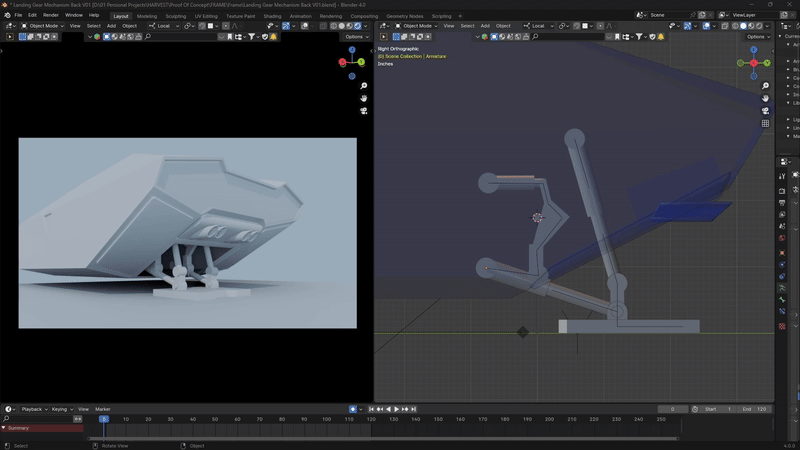
Task: Toggle auto keying record button
Action: click(353, 409)
